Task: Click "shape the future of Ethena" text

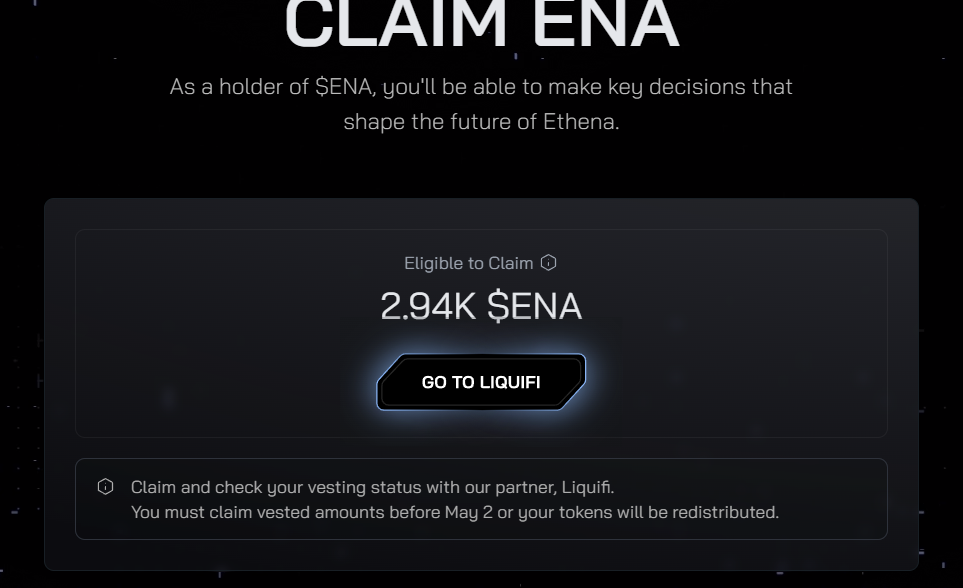Action: 481,121
